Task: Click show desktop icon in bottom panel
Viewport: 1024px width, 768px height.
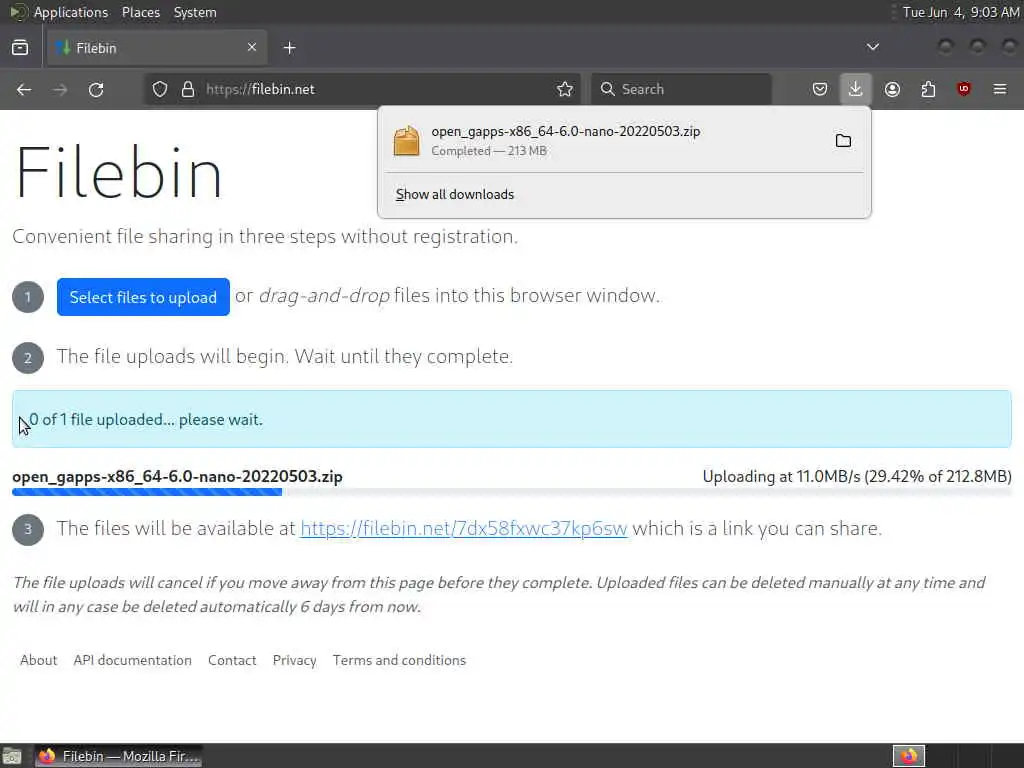Action: tap(12, 756)
